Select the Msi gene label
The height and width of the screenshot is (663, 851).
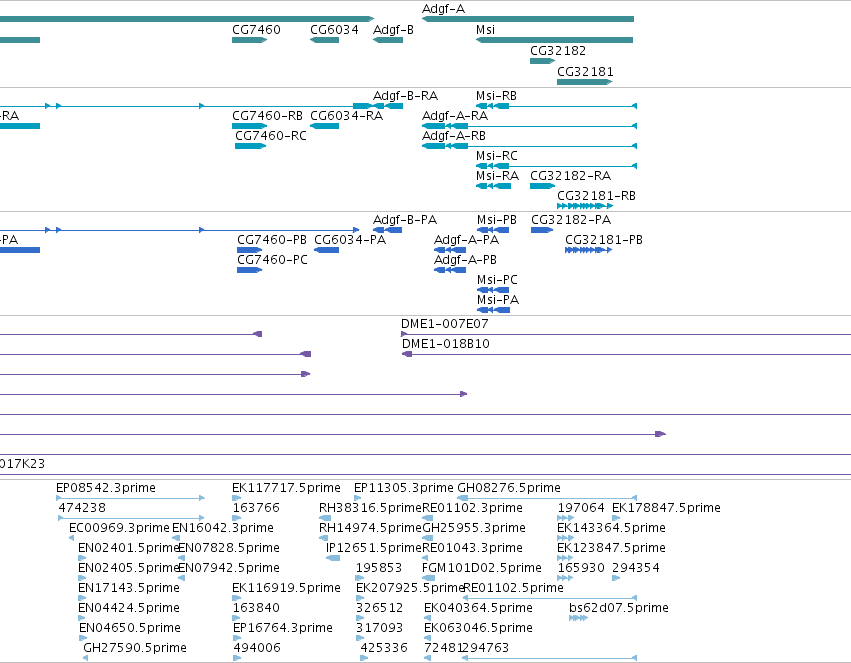485,30
